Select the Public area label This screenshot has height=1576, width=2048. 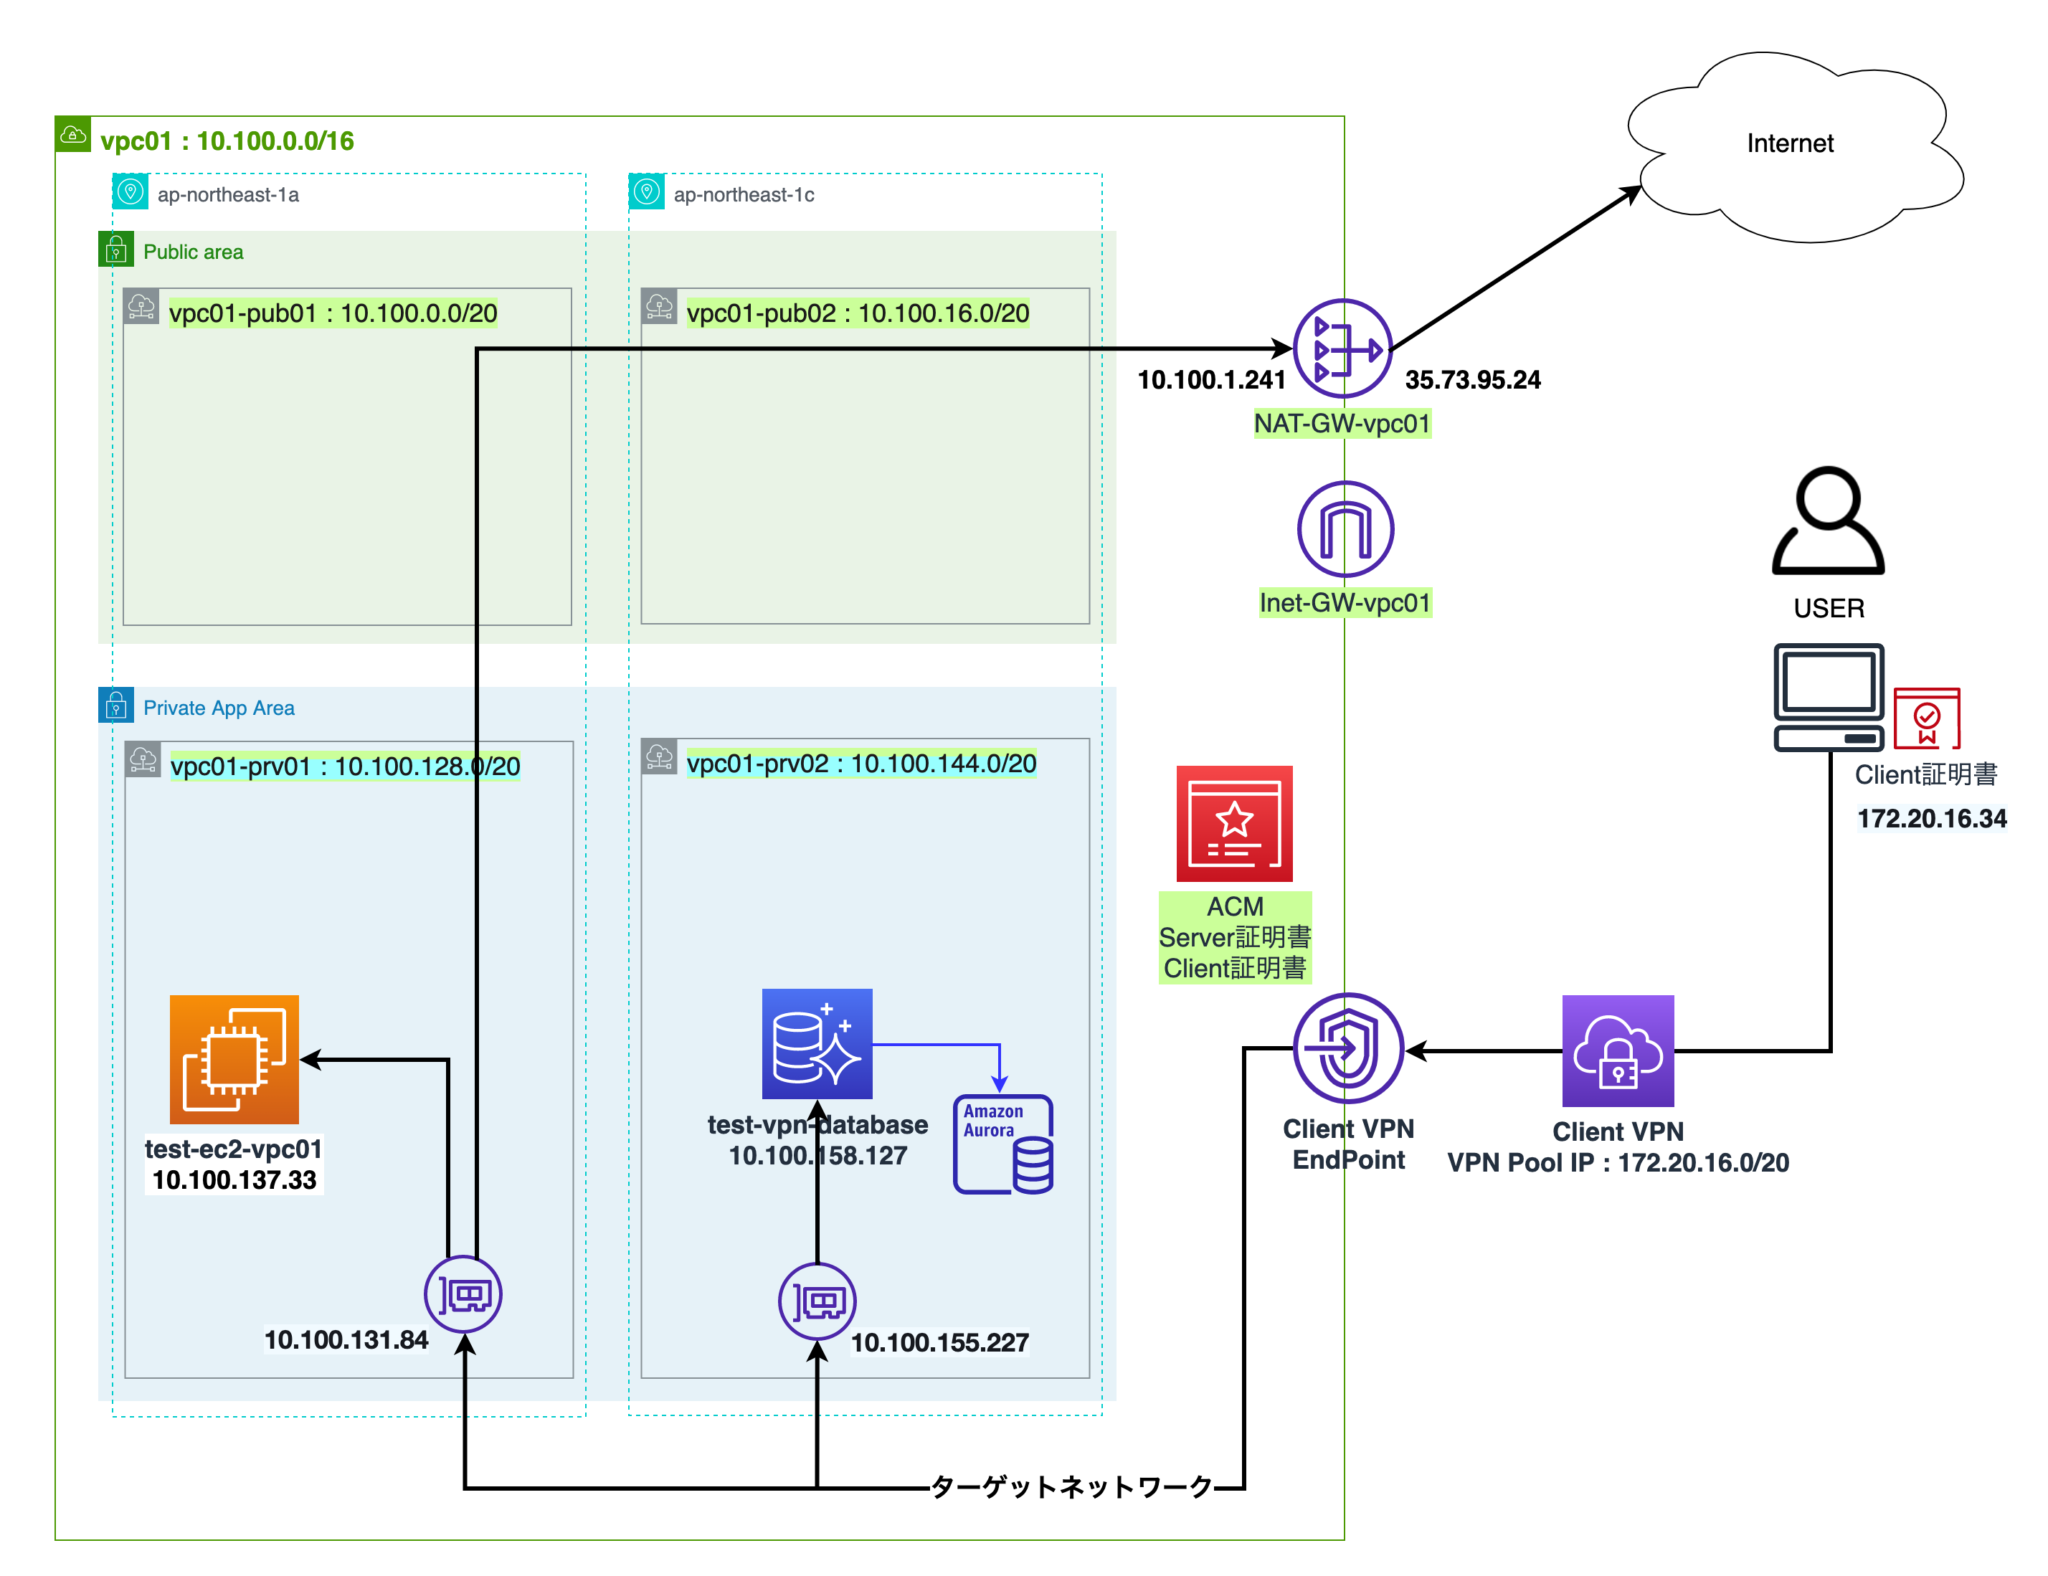193,252
